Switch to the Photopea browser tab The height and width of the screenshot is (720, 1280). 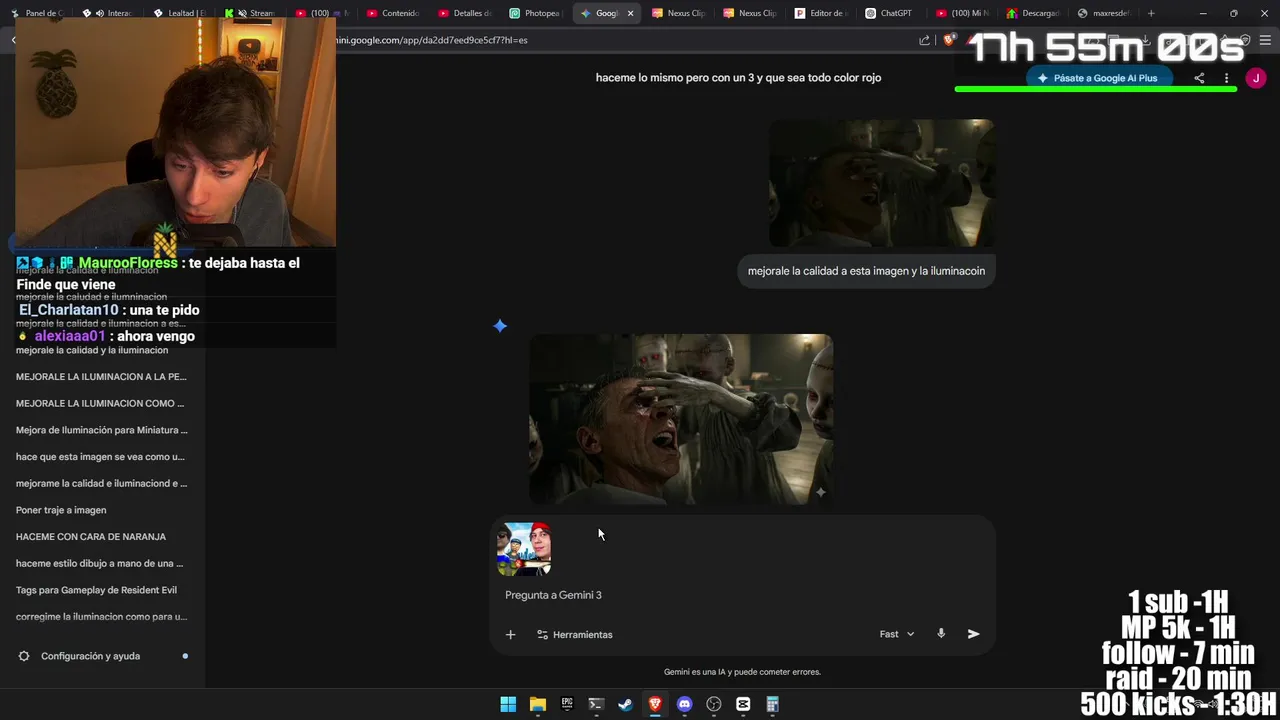[535, 13]
